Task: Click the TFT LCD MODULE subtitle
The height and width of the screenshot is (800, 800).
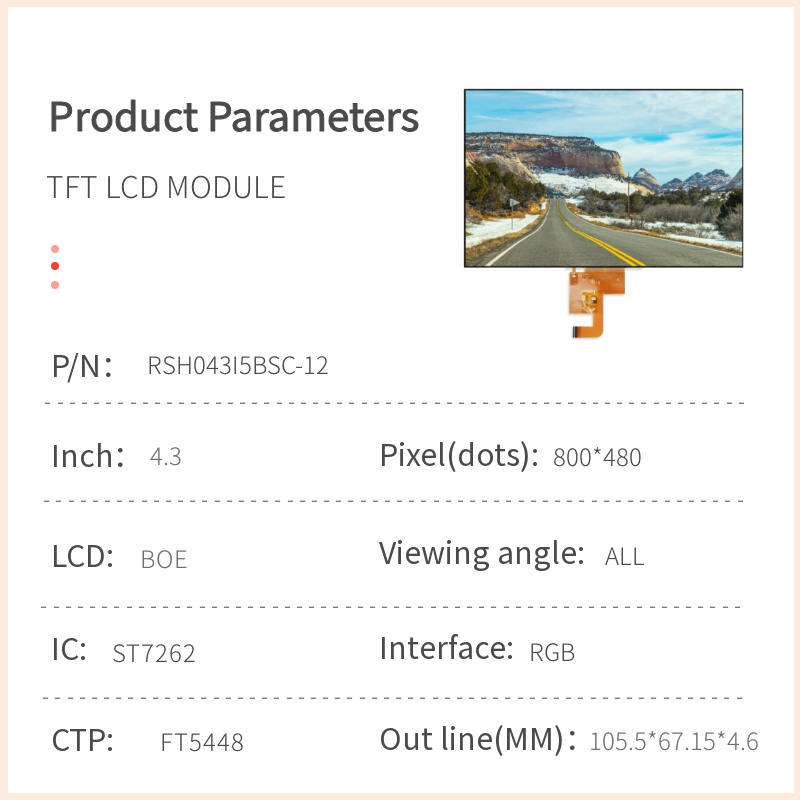Action: point(166,188)
